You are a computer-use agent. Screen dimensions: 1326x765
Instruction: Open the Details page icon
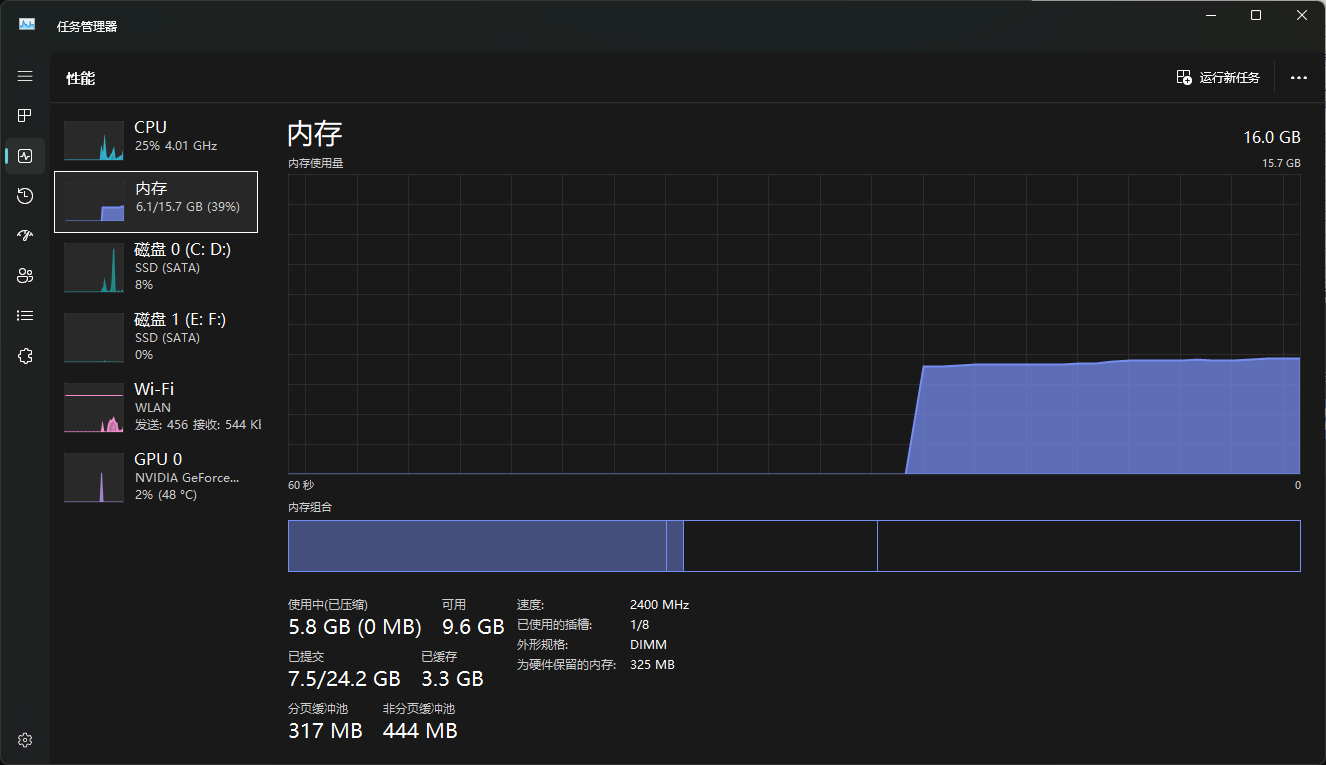[25, 316]
